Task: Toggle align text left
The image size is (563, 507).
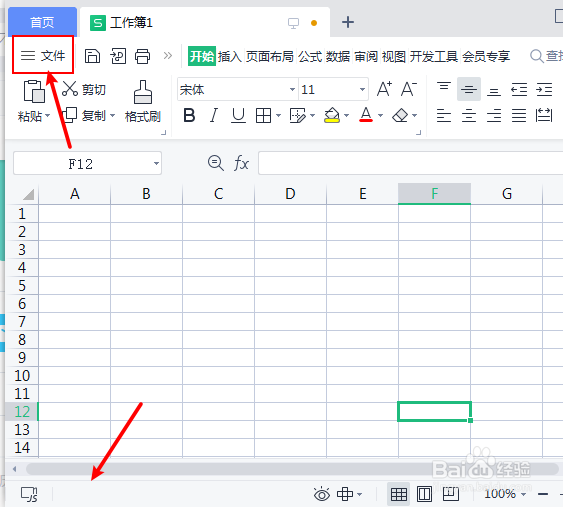Action: pos(444,116)
